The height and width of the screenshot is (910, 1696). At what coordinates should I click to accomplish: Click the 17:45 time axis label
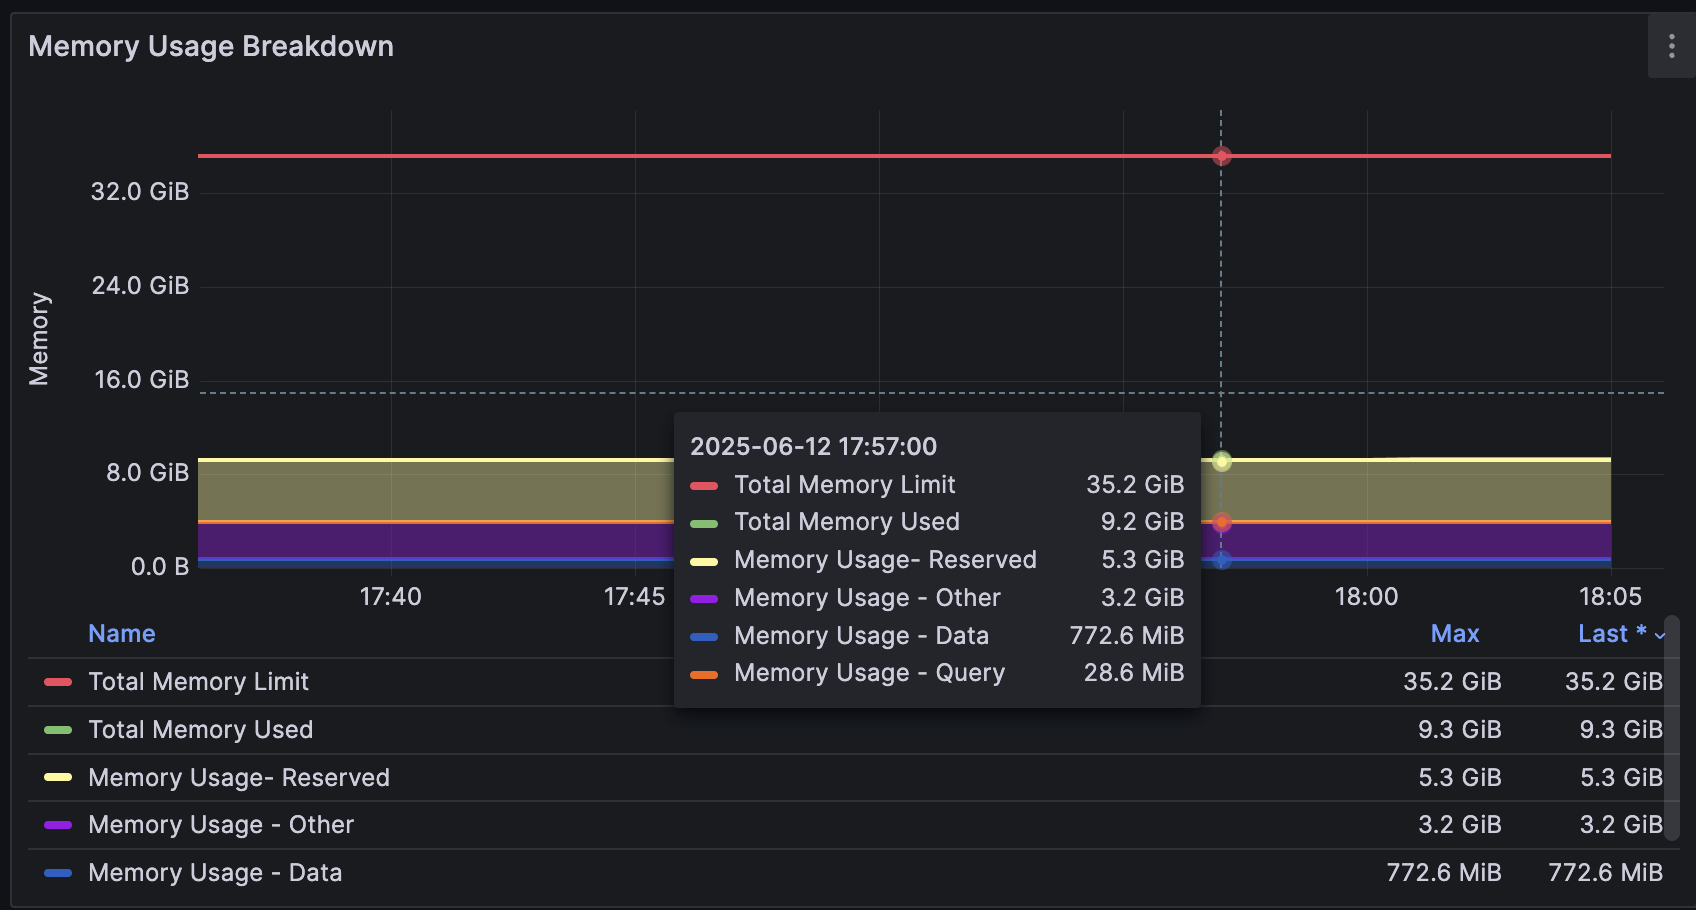[634, 597]
